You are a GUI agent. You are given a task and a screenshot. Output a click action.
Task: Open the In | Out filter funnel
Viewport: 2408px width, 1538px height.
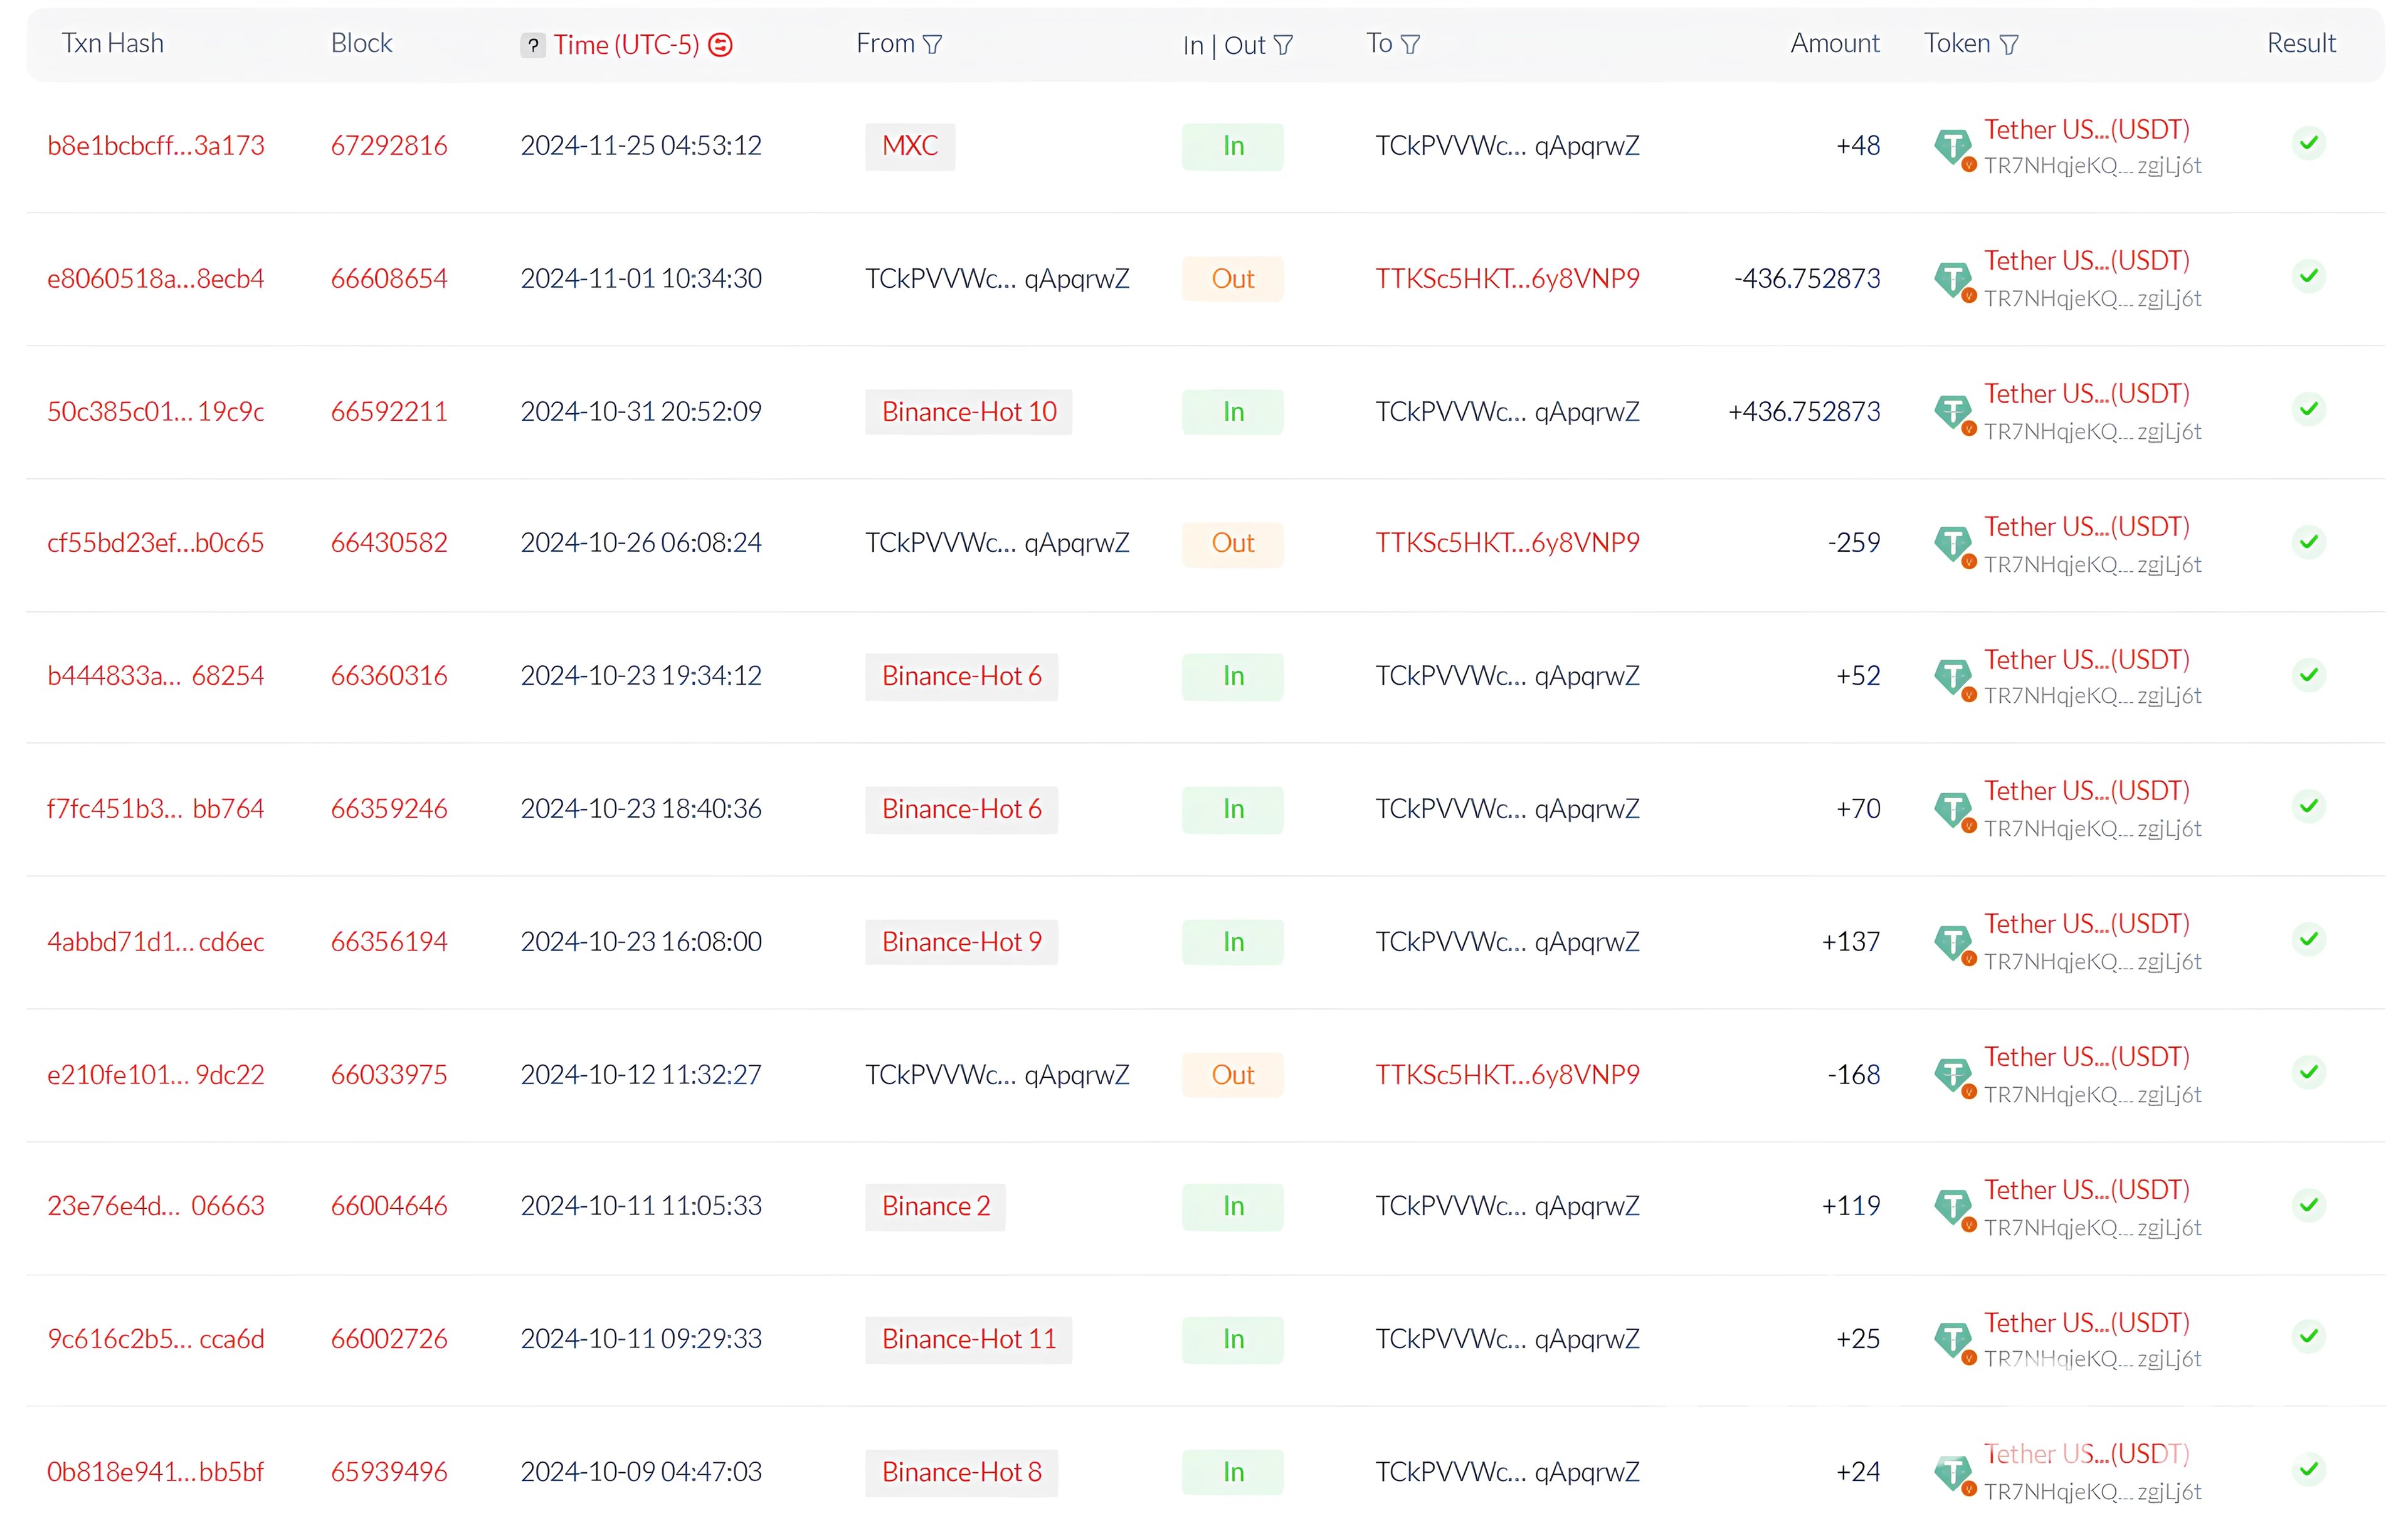(1283, 46)
